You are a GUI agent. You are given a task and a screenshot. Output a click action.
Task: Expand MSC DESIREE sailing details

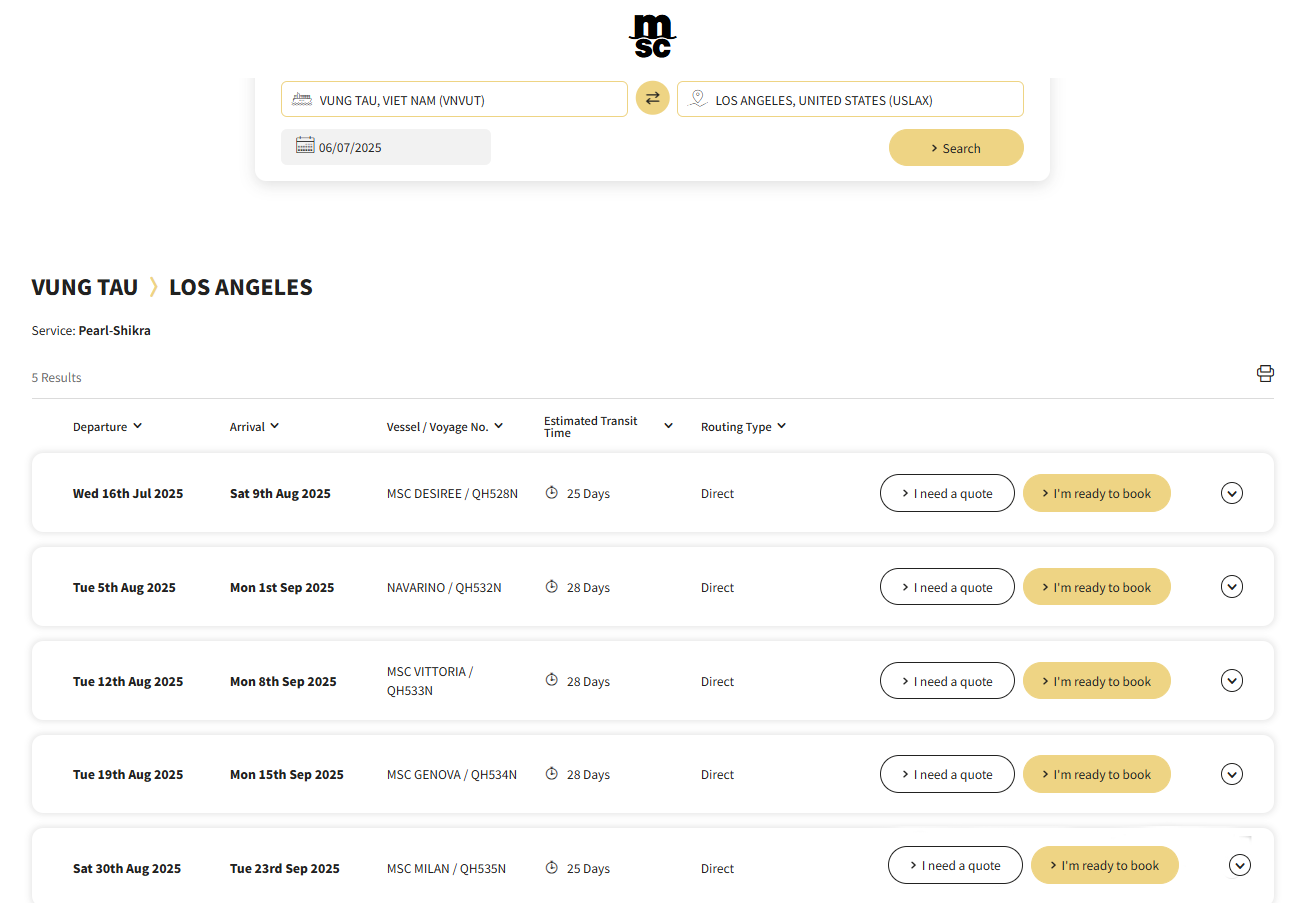(1231, 493)
